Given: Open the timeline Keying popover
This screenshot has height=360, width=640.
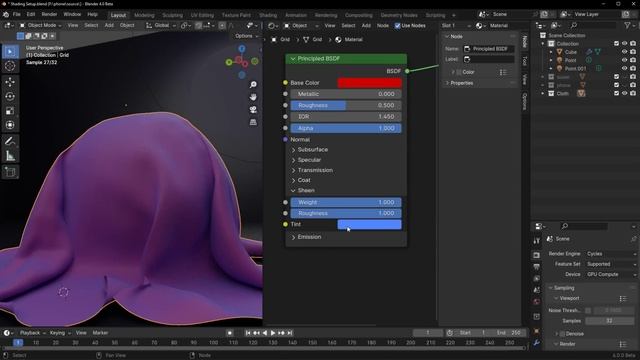Looking at the screenshot, I should (60, 333).
